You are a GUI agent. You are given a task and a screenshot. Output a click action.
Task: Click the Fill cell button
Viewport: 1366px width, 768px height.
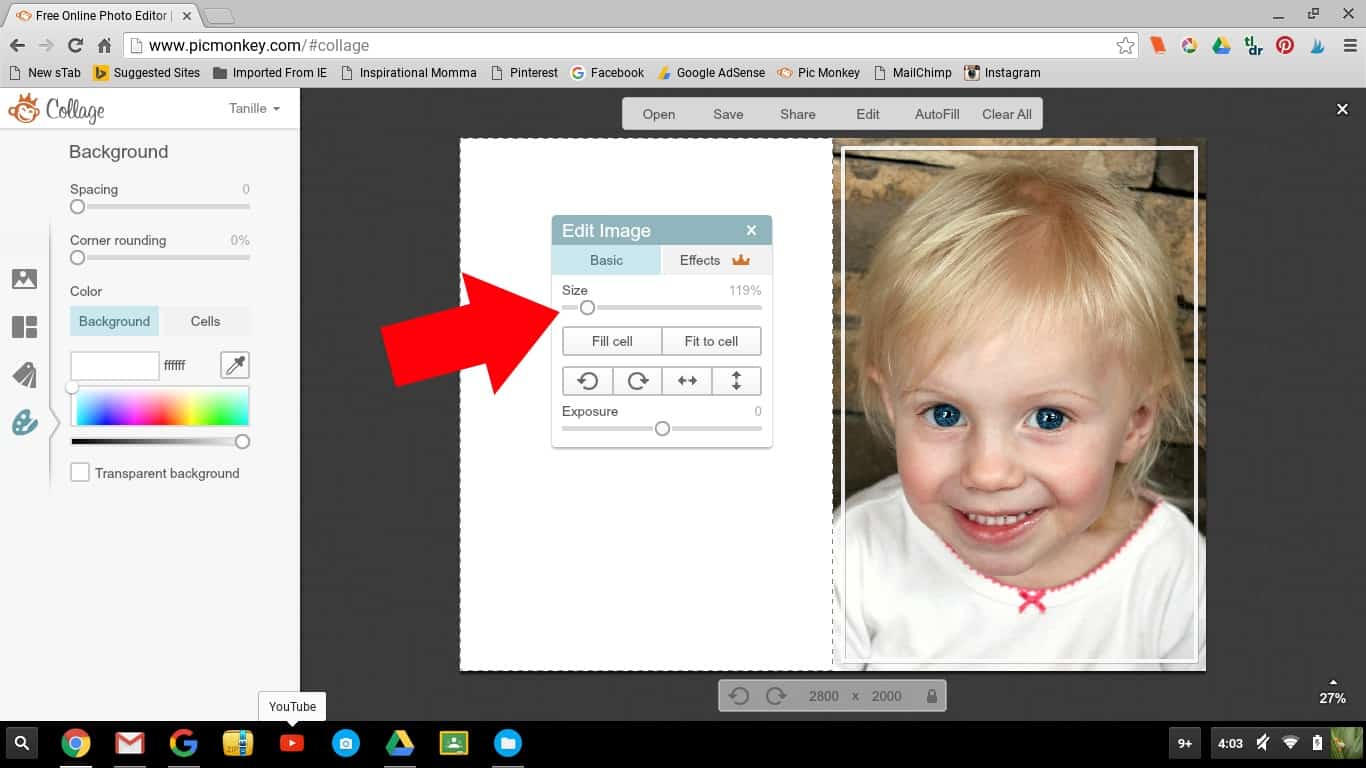click(x=612, y=341)
